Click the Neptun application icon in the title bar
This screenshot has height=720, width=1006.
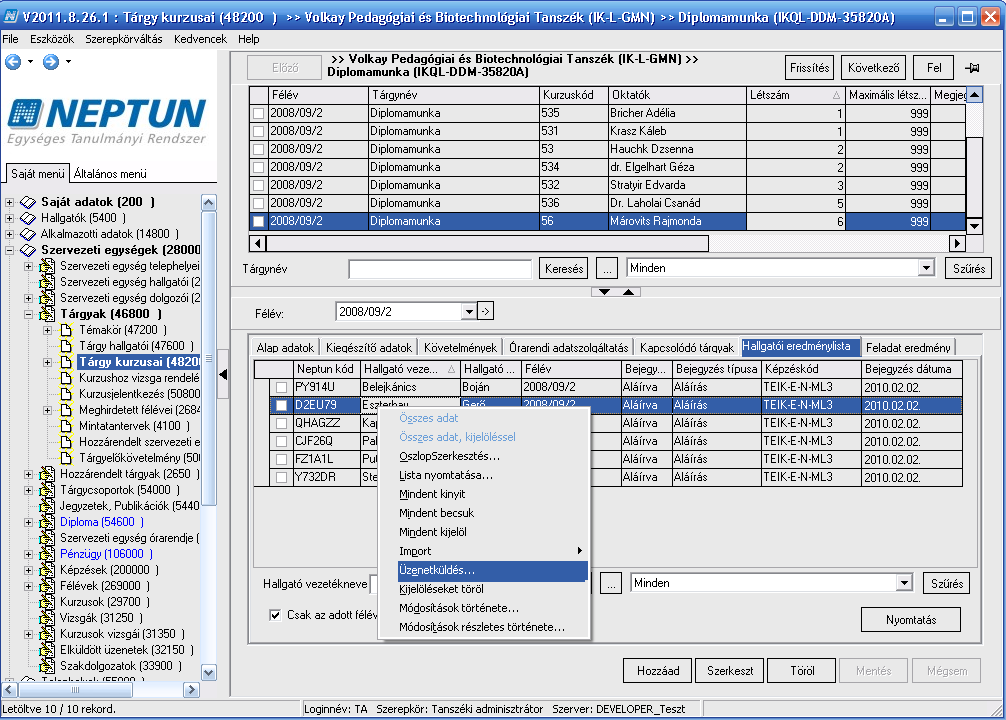click(11, 17)
